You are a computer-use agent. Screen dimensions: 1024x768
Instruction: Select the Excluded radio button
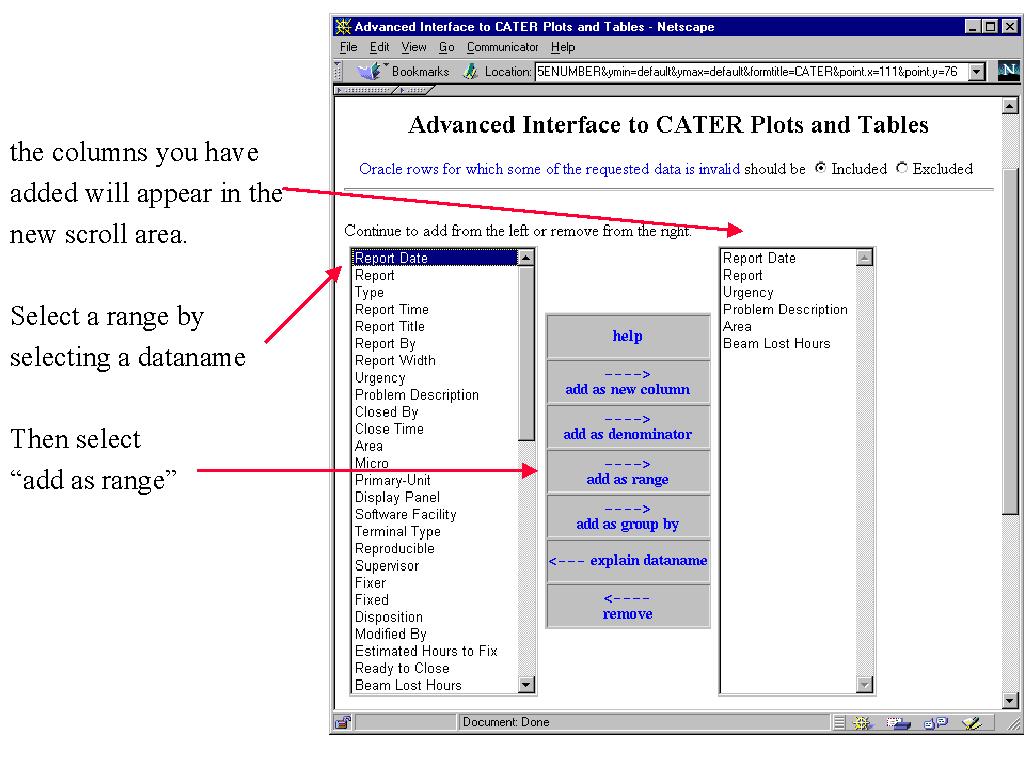coord(902,169)
